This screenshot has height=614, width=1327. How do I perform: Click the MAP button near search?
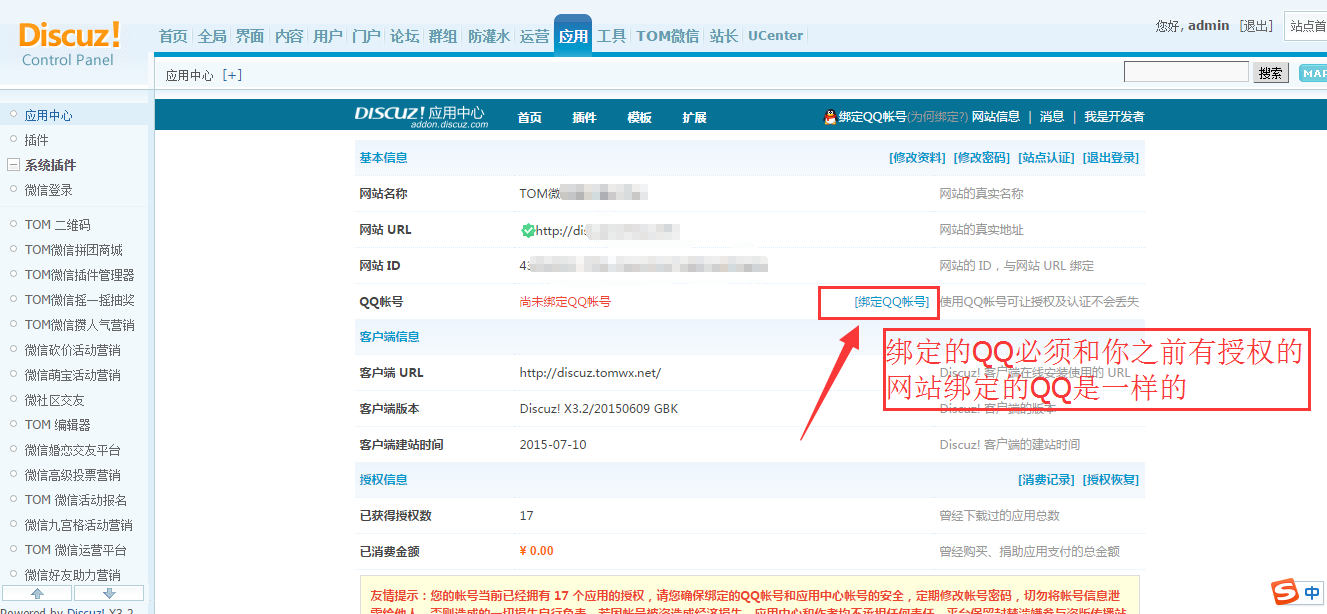point(1312,73)
